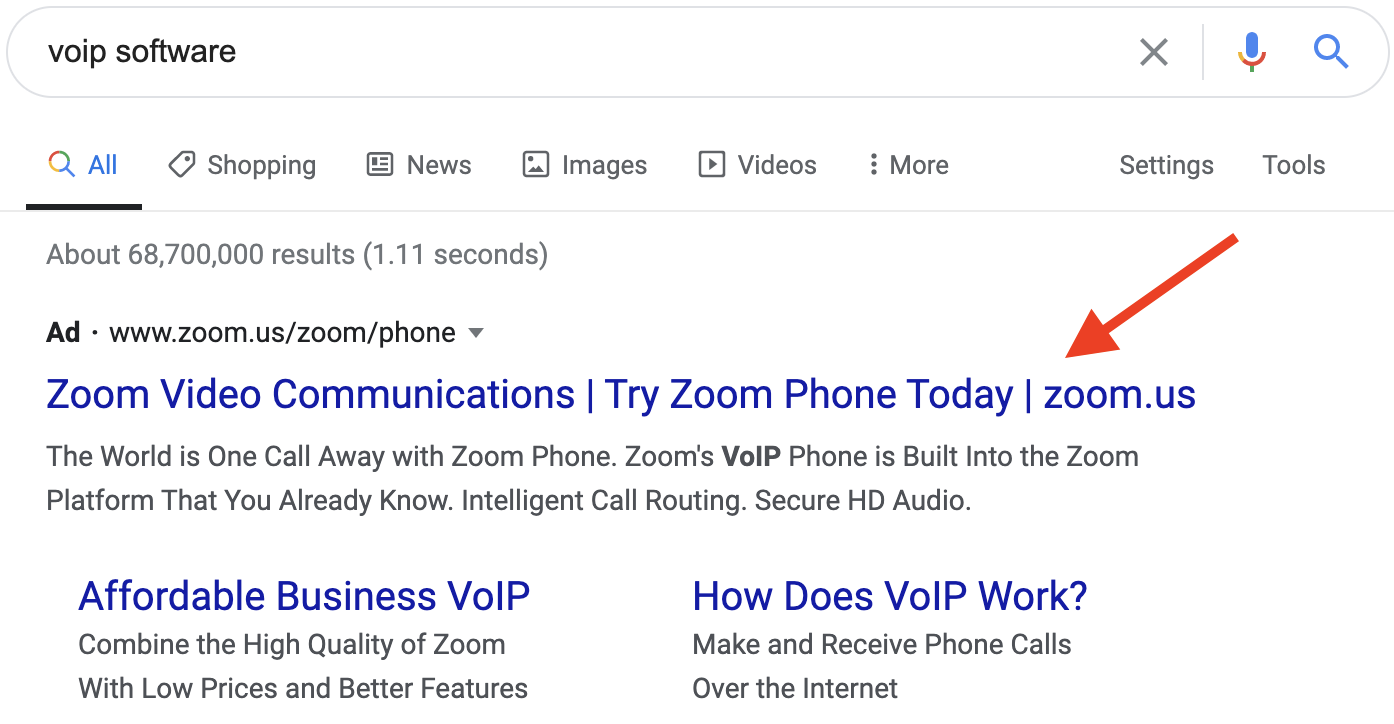The height and width of the screenshot is (724, 1394).
Task: Open the Zoom Video Communications ad headline
Action: pos(621,394)
